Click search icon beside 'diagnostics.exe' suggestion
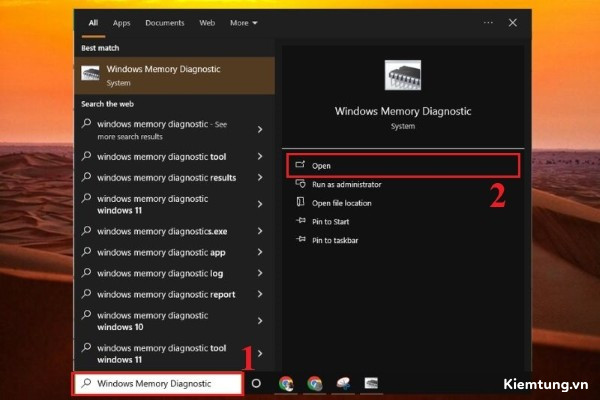The image size is (600, 400). (x=87, y=230)
